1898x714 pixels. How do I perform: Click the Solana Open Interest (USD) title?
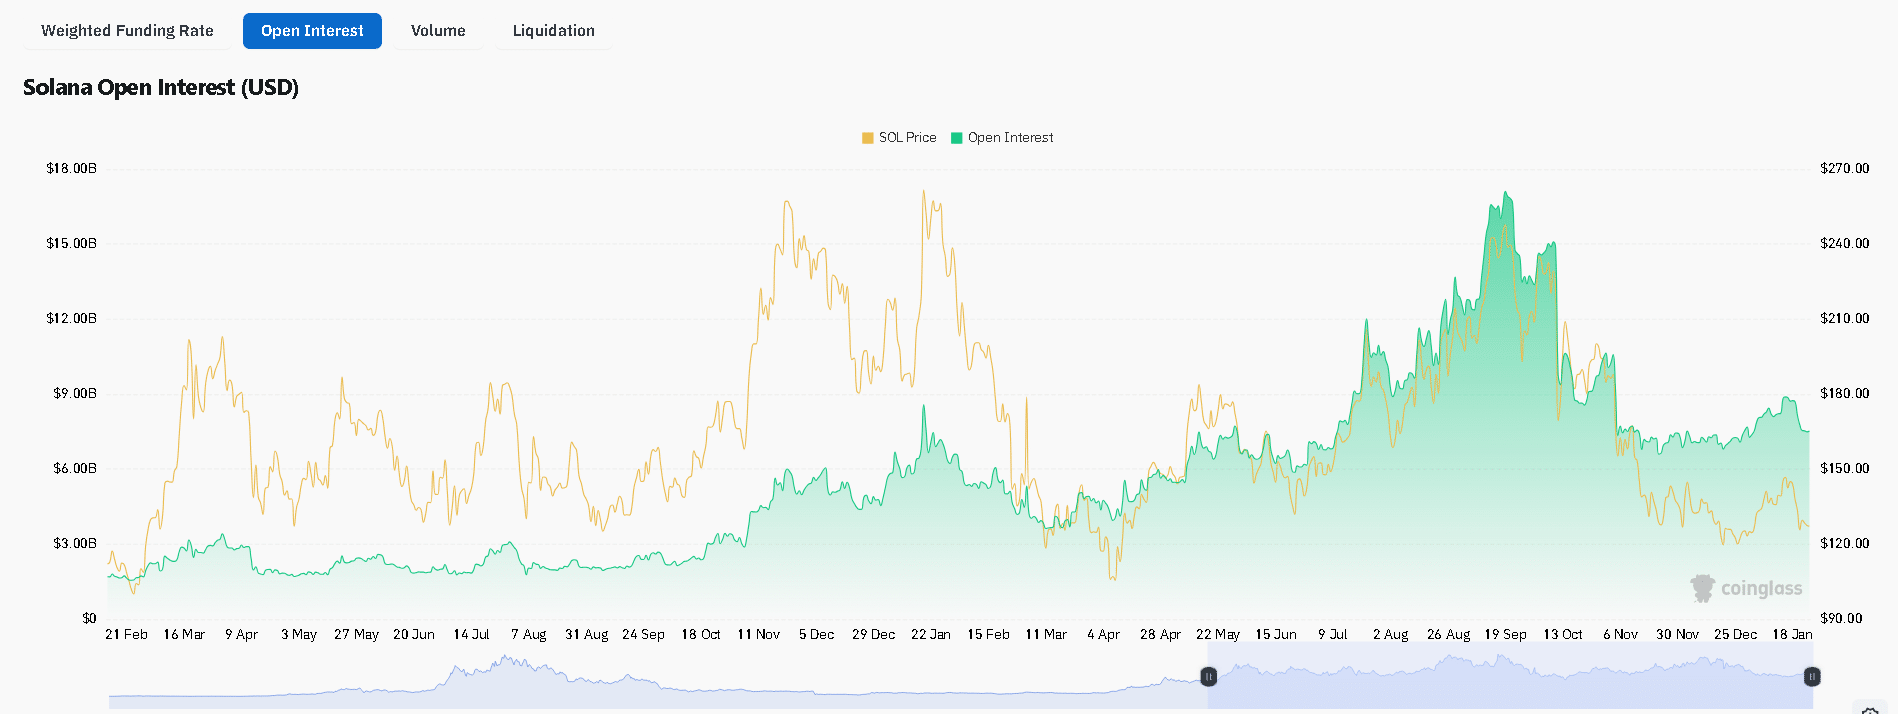coord(161,88)
